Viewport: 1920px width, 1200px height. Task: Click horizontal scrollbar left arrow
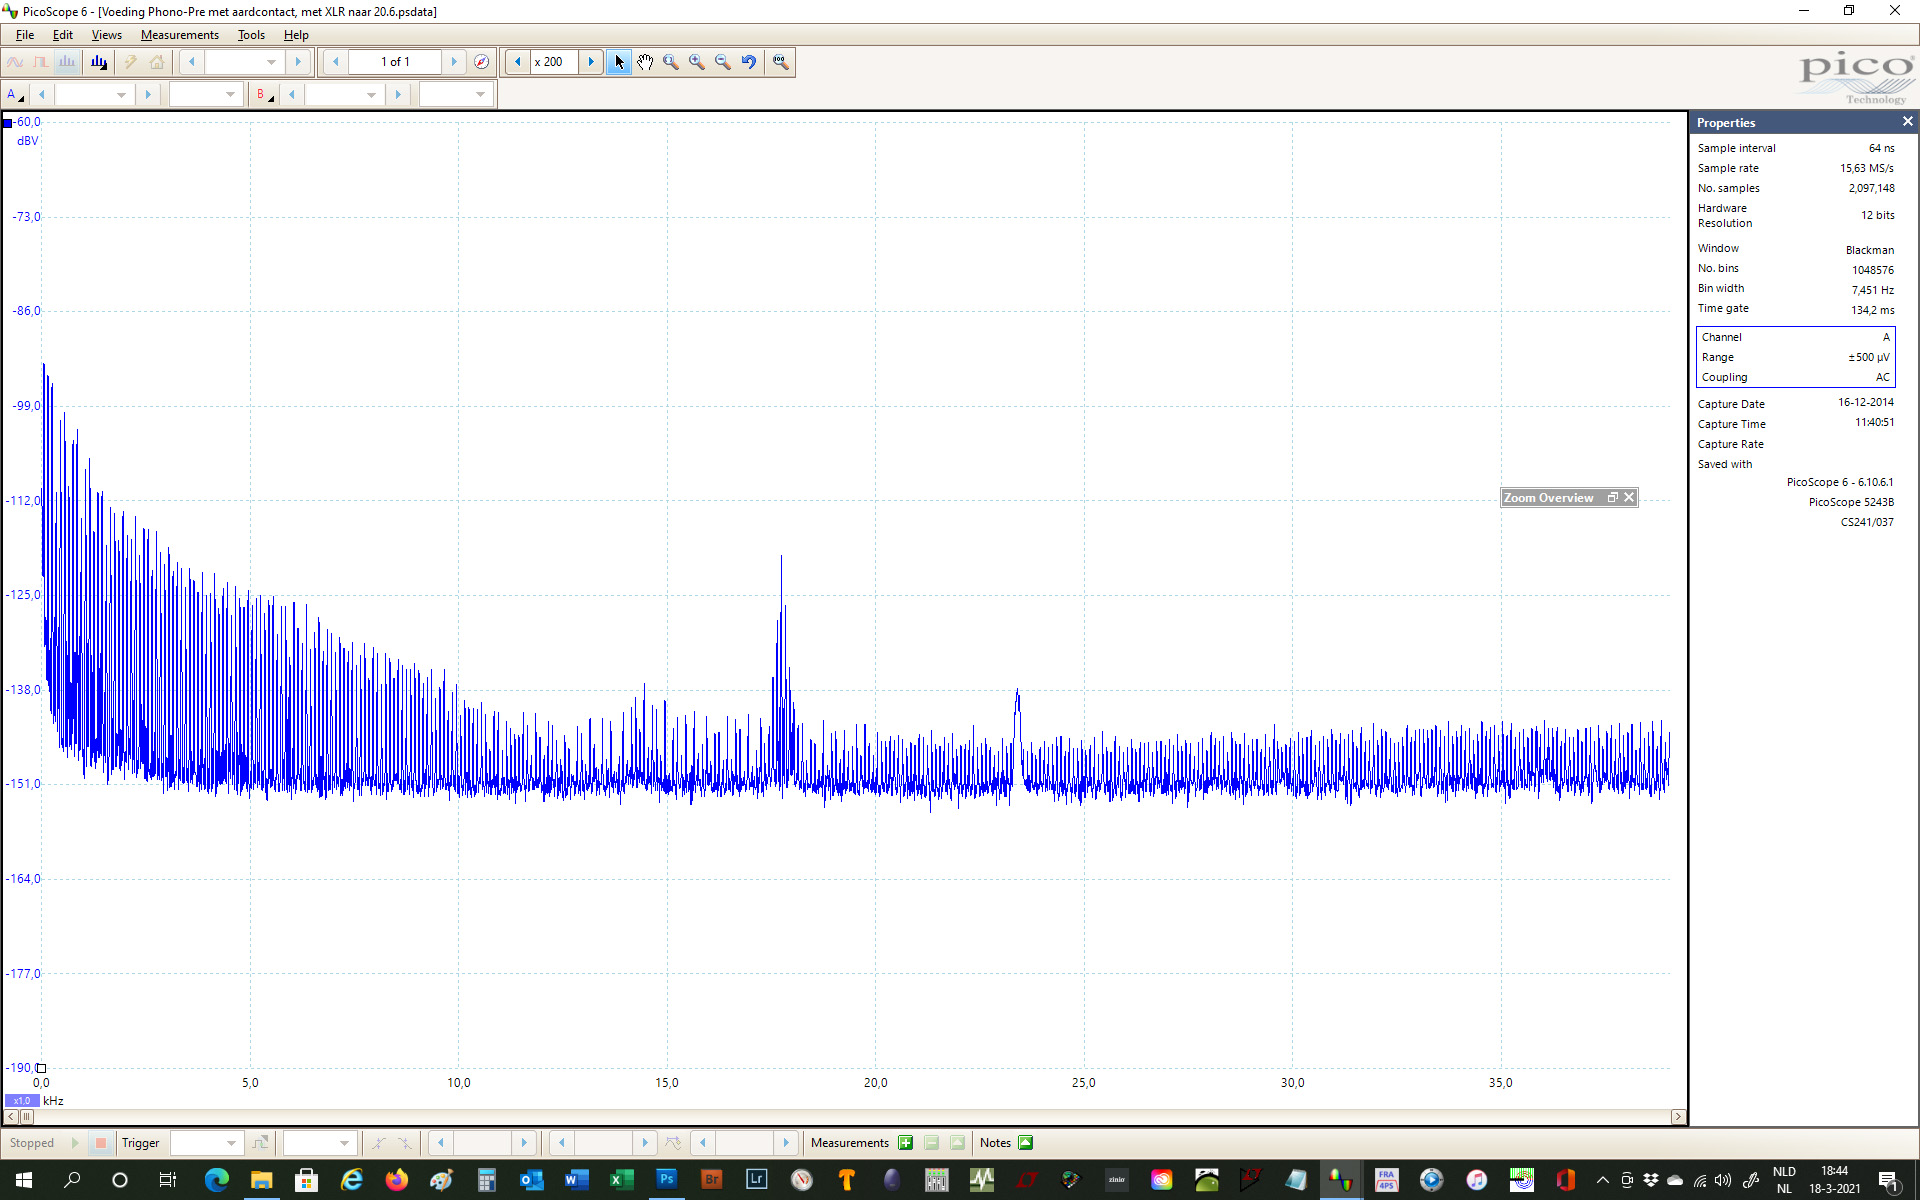[11, 1117]
